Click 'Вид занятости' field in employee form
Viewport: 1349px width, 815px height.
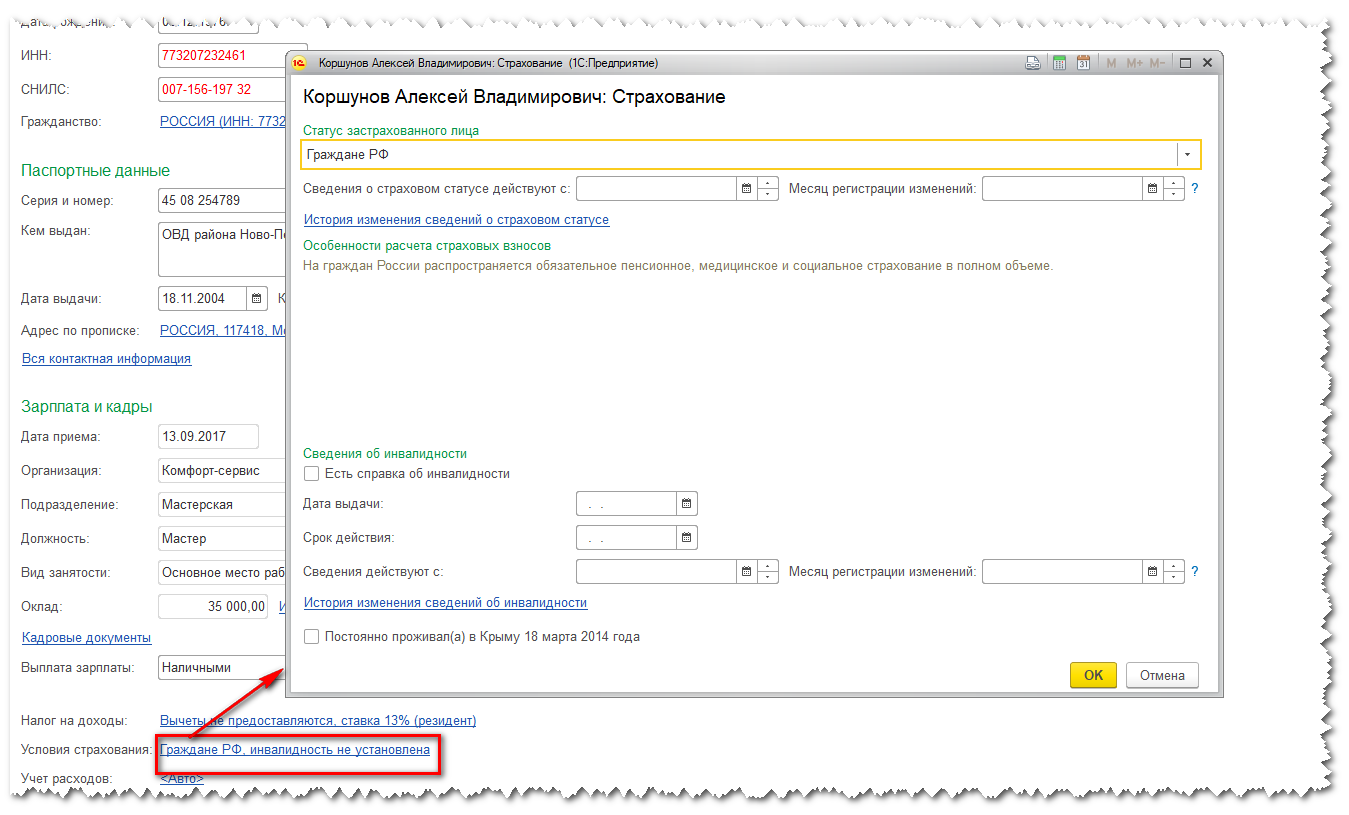[222, 572]
